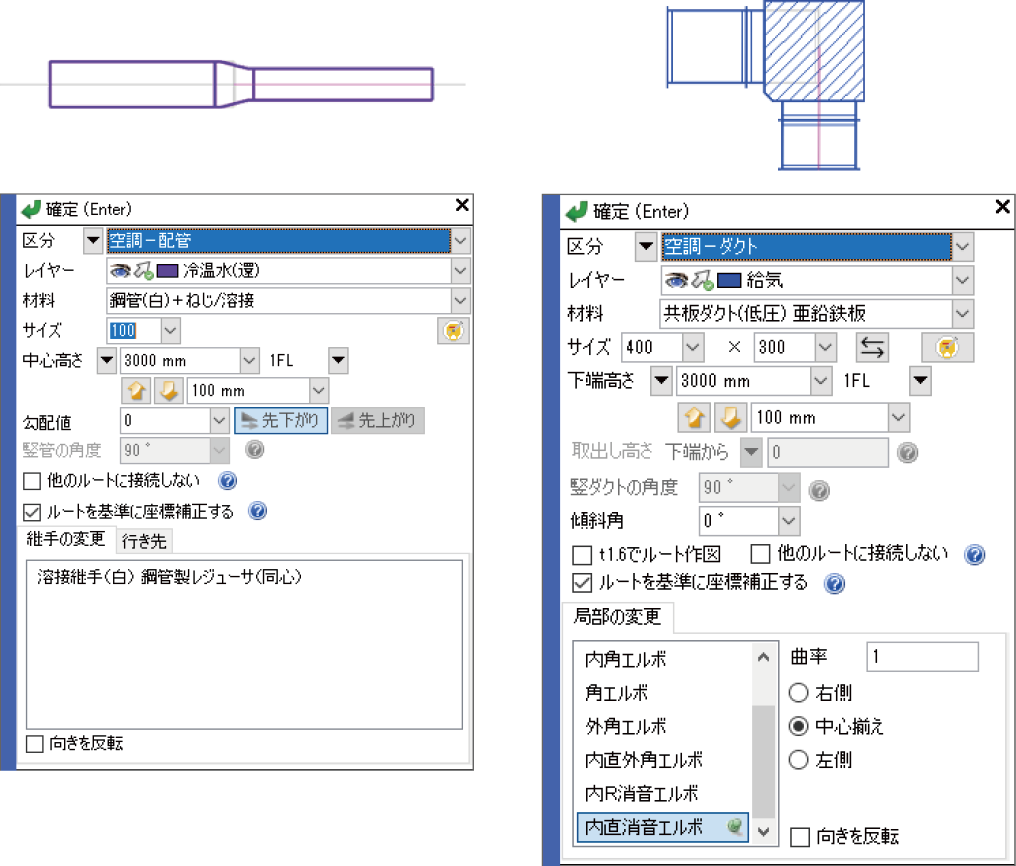Click the help icon next to 竪管の角度
The height and width of the screenshot is (866, 1016).
[254, 449]
